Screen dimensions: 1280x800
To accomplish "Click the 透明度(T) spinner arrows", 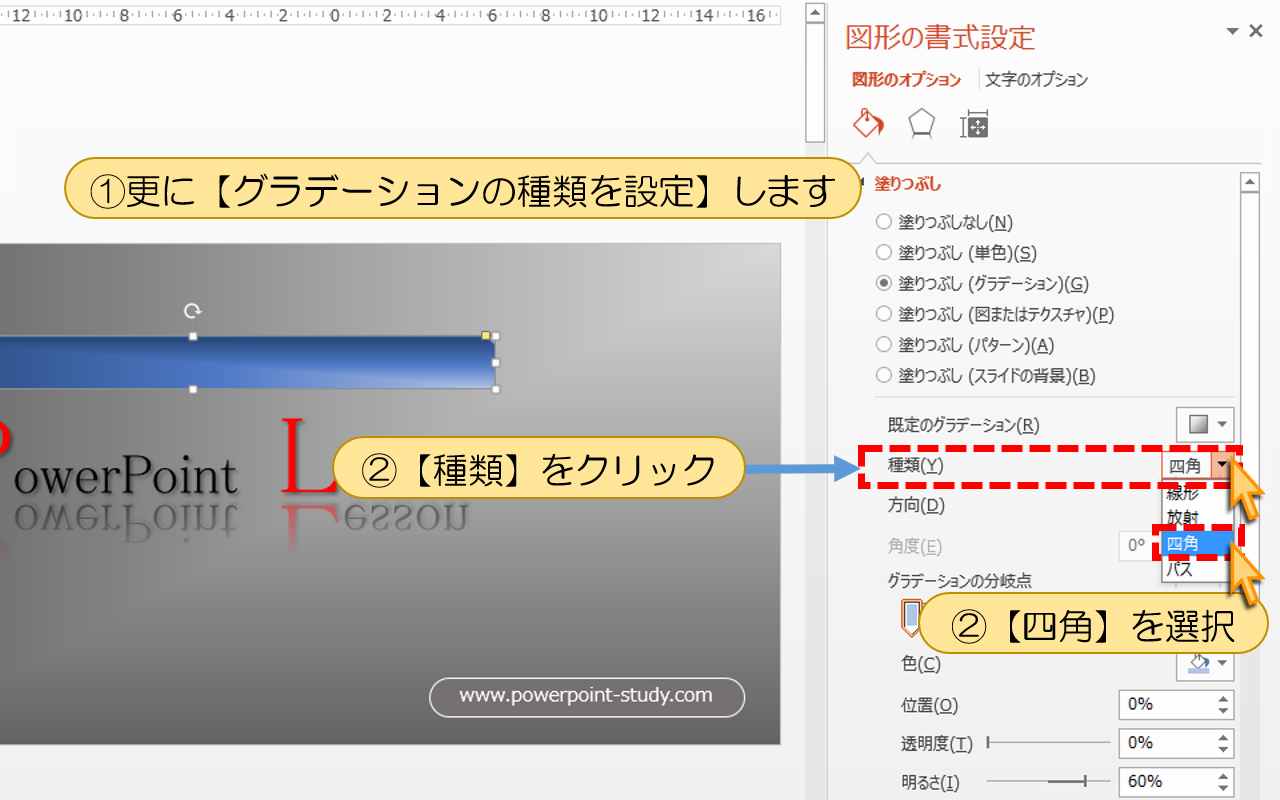I will [1224, 743].
